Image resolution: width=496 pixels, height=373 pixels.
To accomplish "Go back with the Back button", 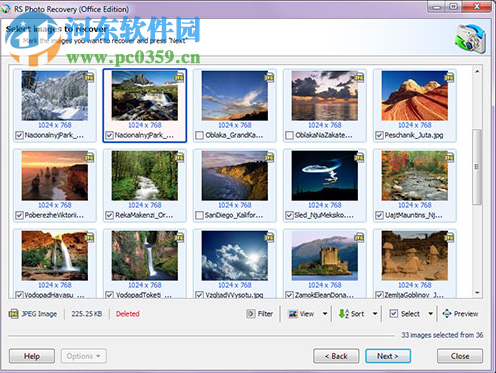I will (x=336, y=356).
